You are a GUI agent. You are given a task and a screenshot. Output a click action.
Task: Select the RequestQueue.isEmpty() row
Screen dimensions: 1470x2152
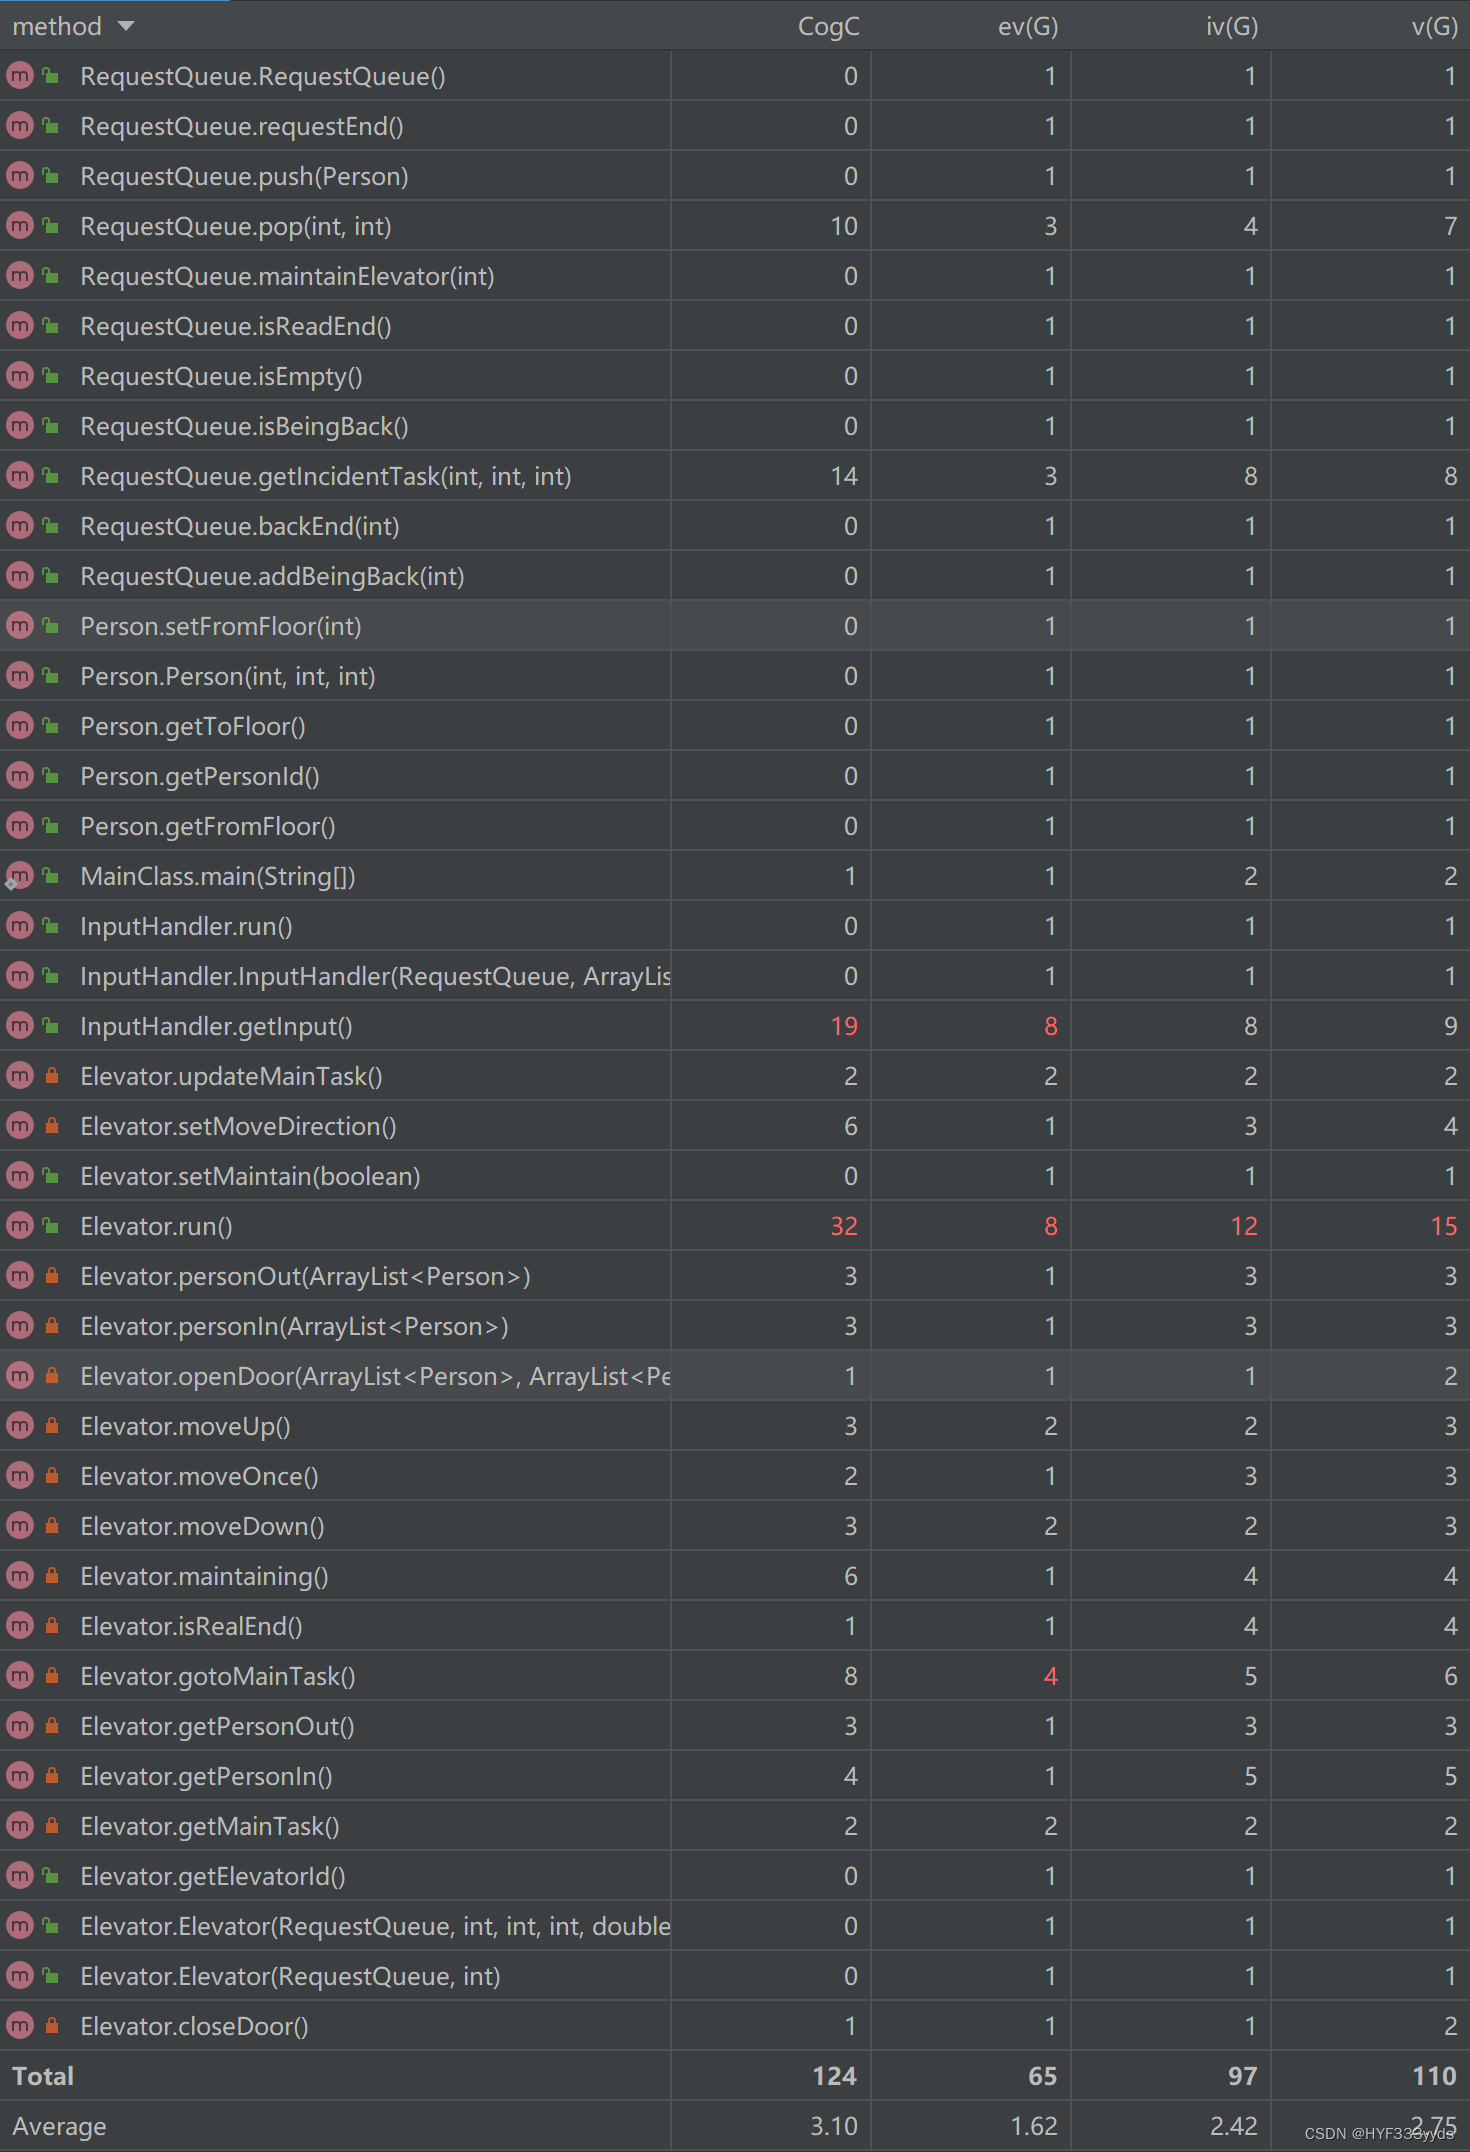[x=735, y=376]
